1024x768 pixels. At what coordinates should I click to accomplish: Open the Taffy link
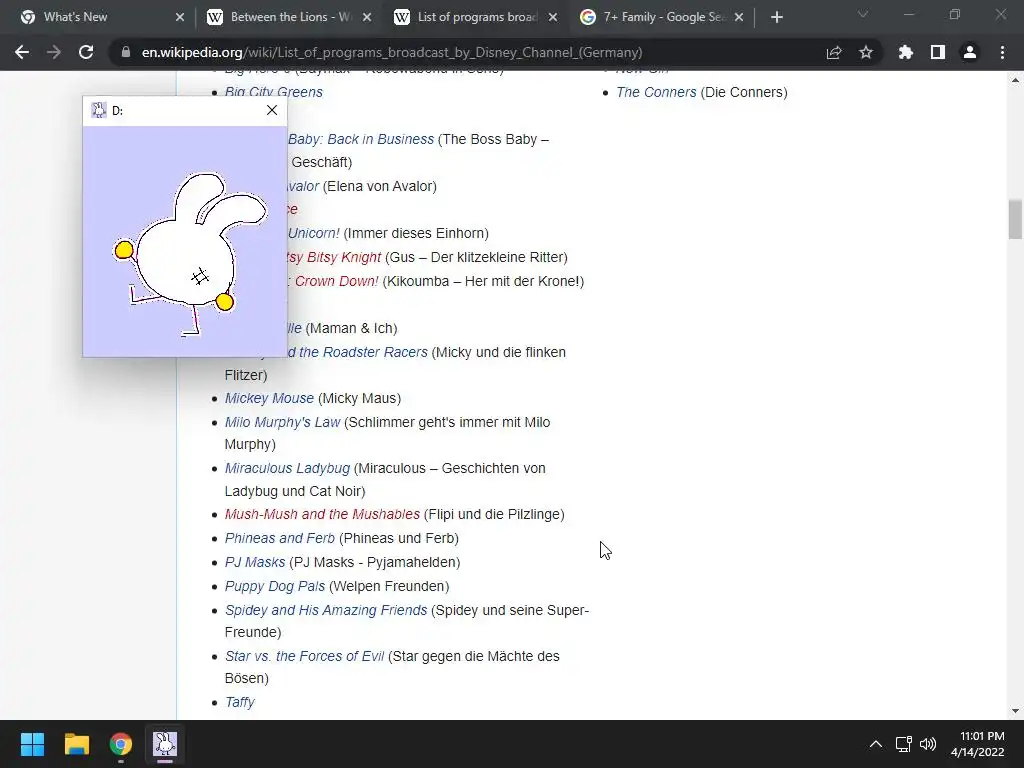240,702
